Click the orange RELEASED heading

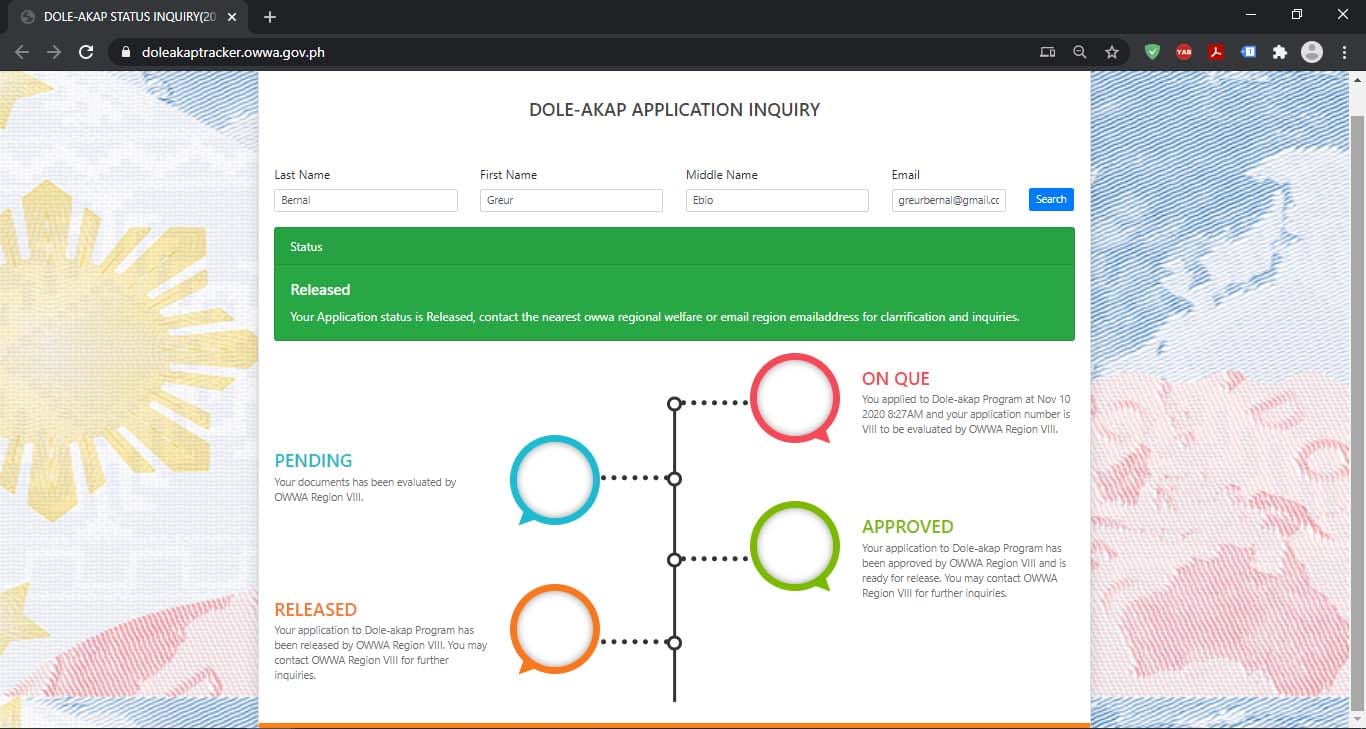[x=315, y=609]
